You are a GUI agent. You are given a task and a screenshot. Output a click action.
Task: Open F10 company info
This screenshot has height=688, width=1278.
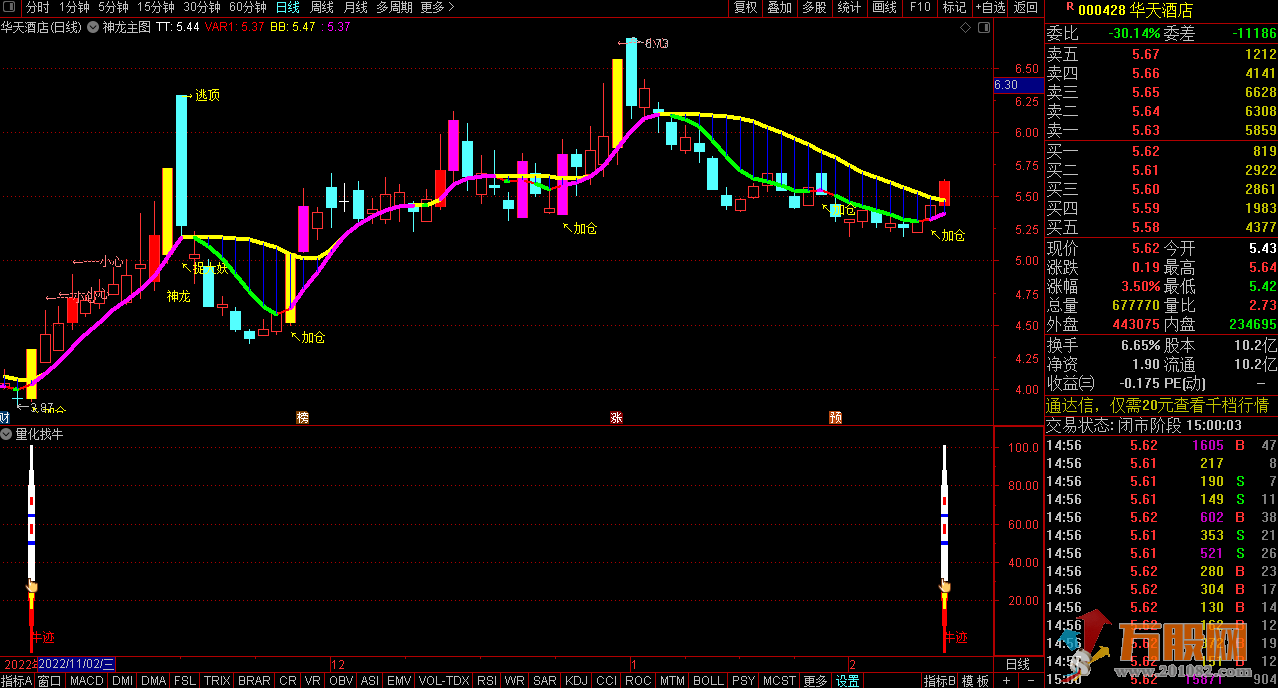[919, 8]
